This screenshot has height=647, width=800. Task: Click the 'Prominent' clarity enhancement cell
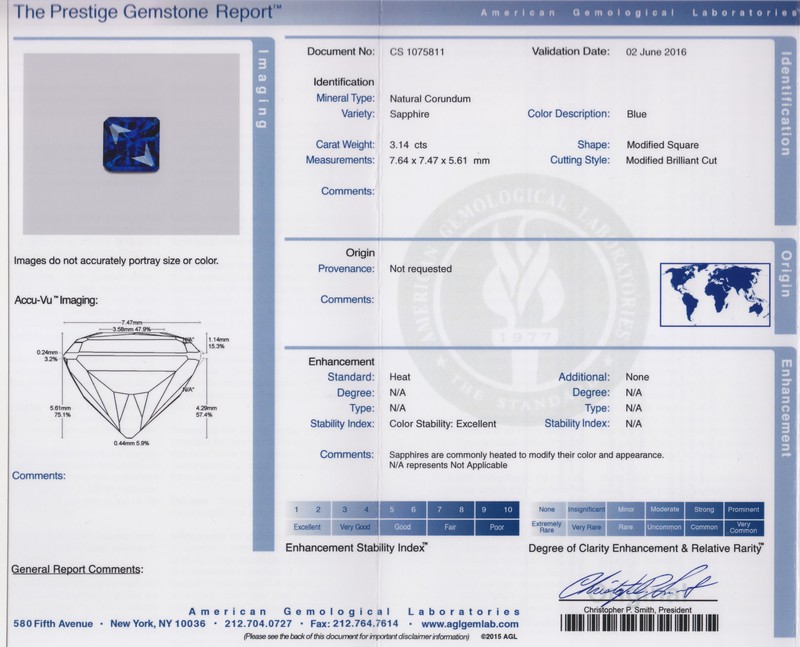pos(745,509)
